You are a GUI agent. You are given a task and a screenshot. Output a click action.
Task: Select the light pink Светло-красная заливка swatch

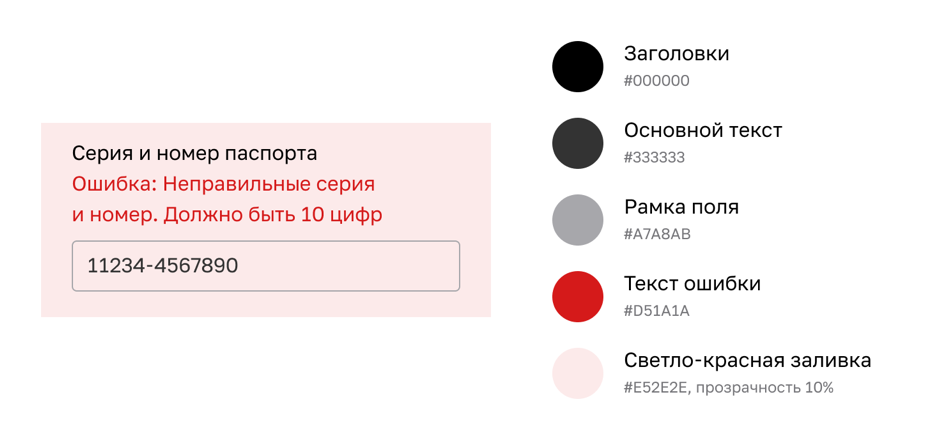(x=578, y=373)
